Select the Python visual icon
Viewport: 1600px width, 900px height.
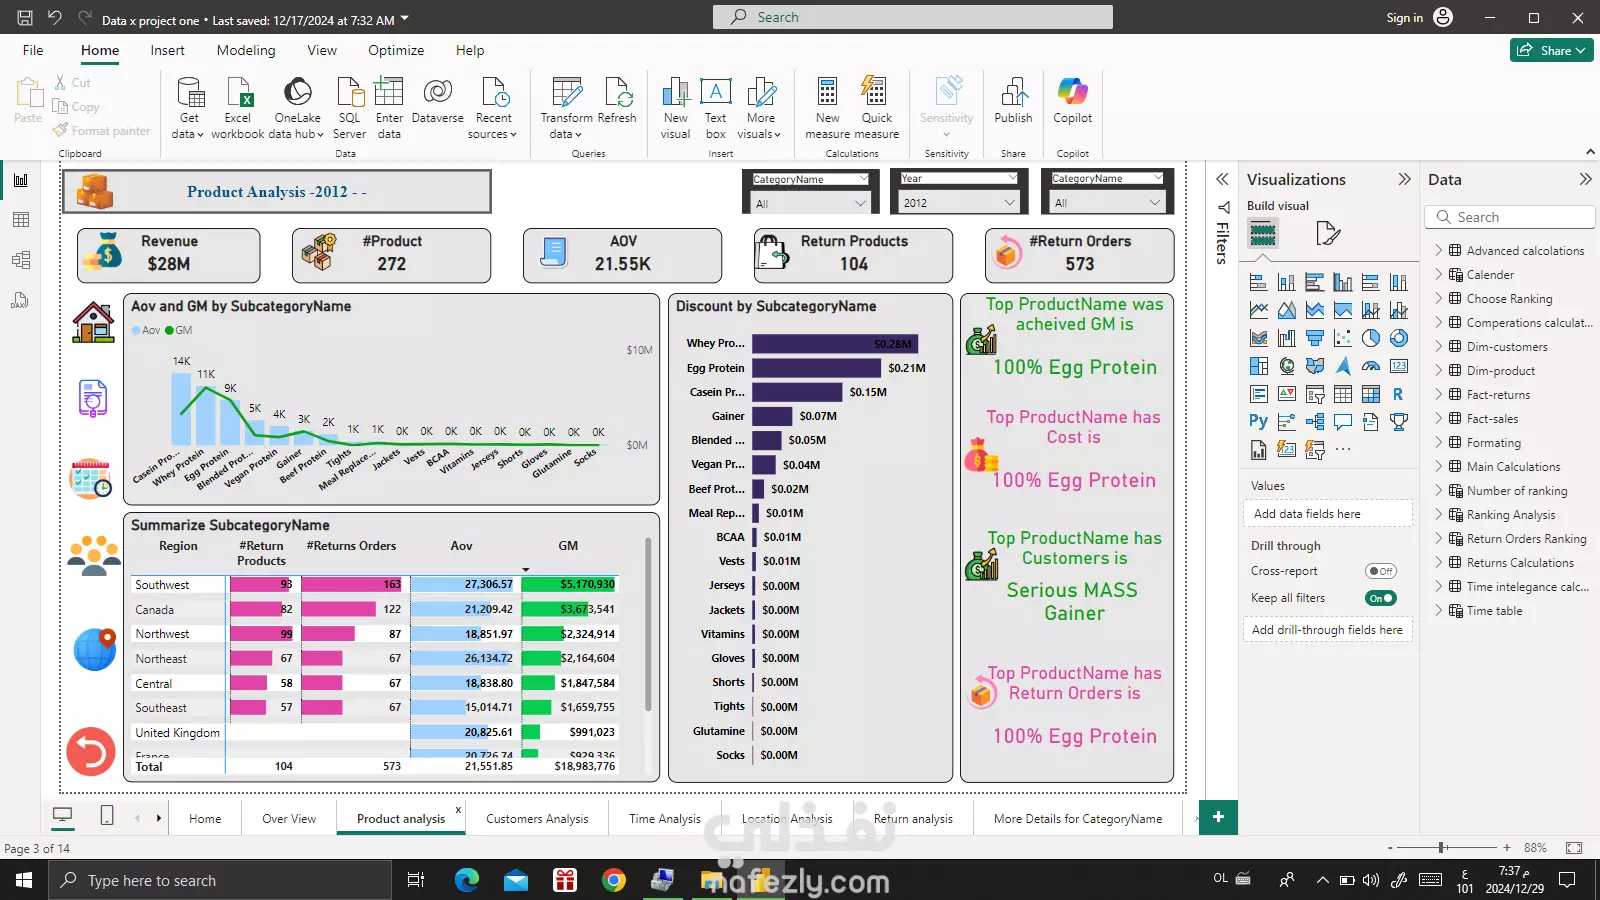[x=1258, y=422]
